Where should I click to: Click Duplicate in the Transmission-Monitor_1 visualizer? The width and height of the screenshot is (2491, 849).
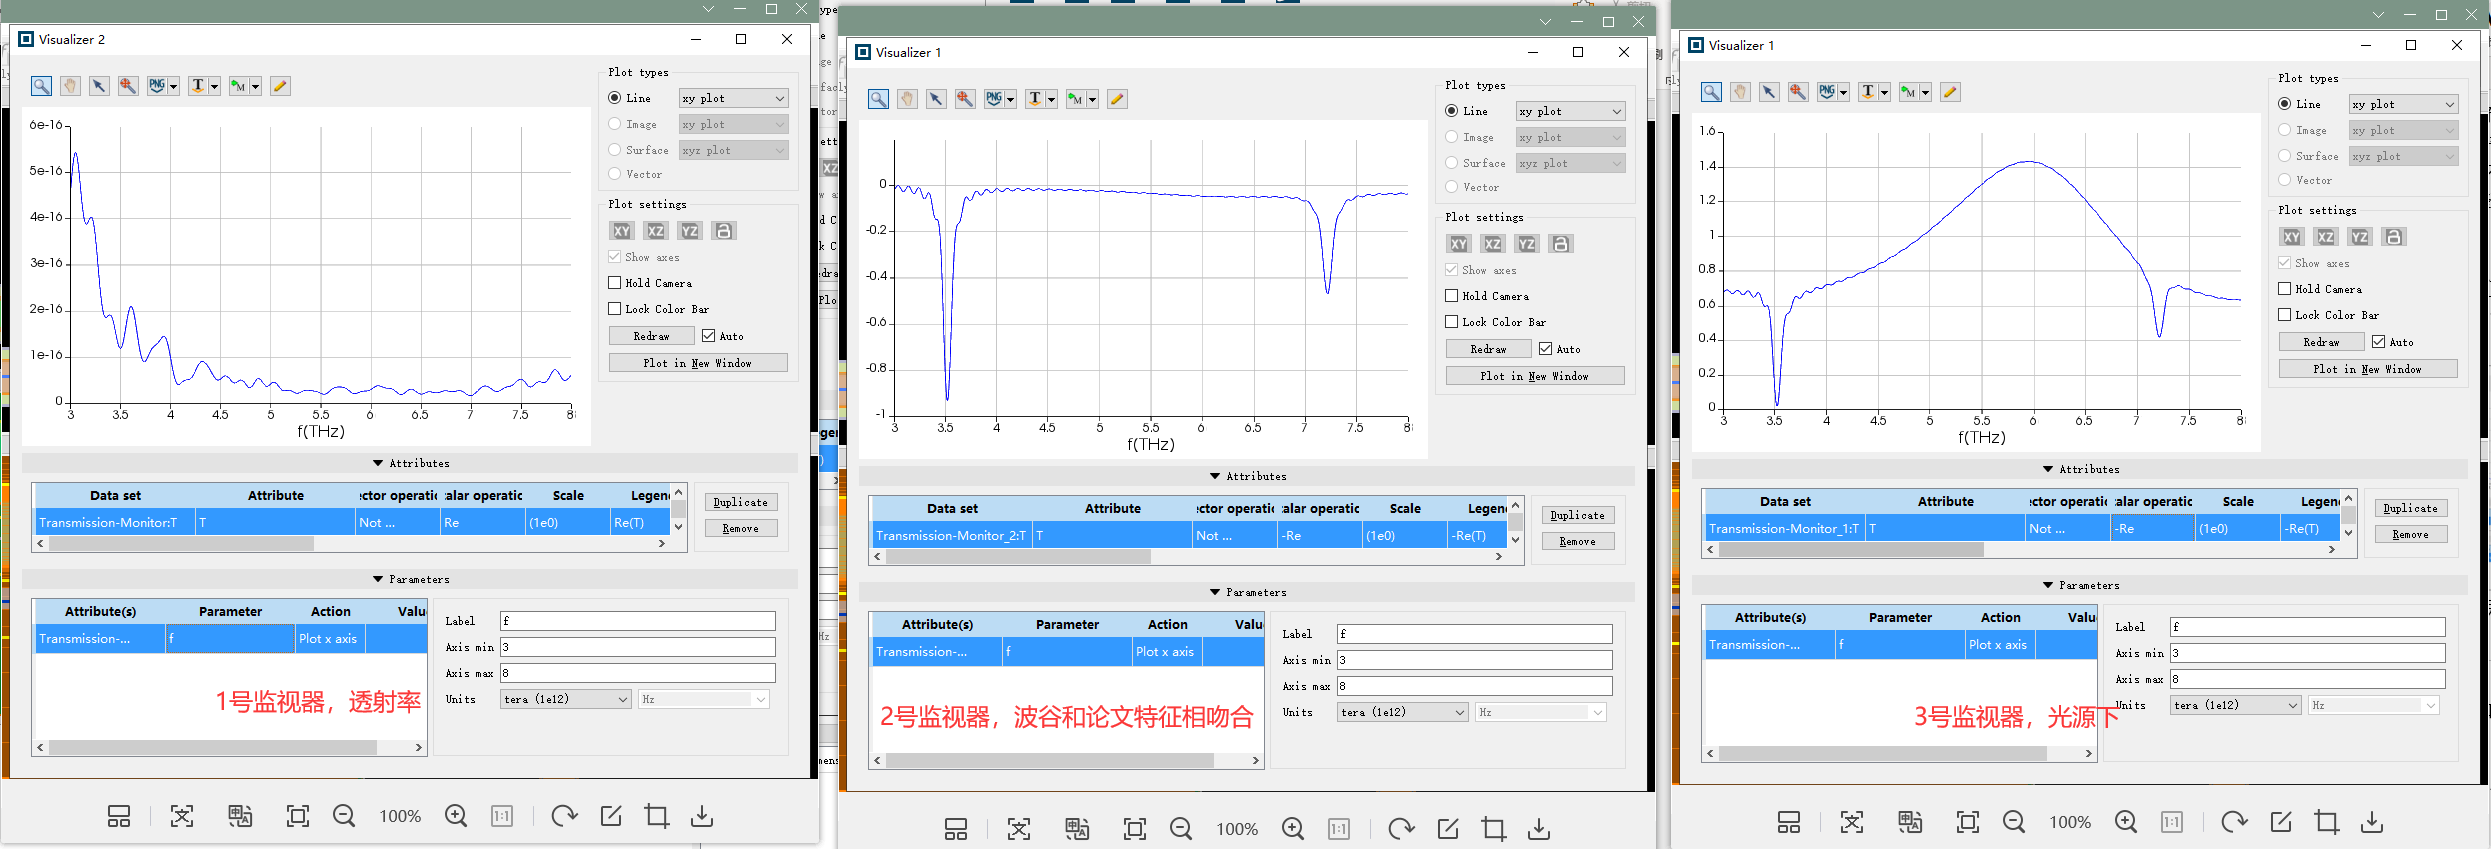2411,508
